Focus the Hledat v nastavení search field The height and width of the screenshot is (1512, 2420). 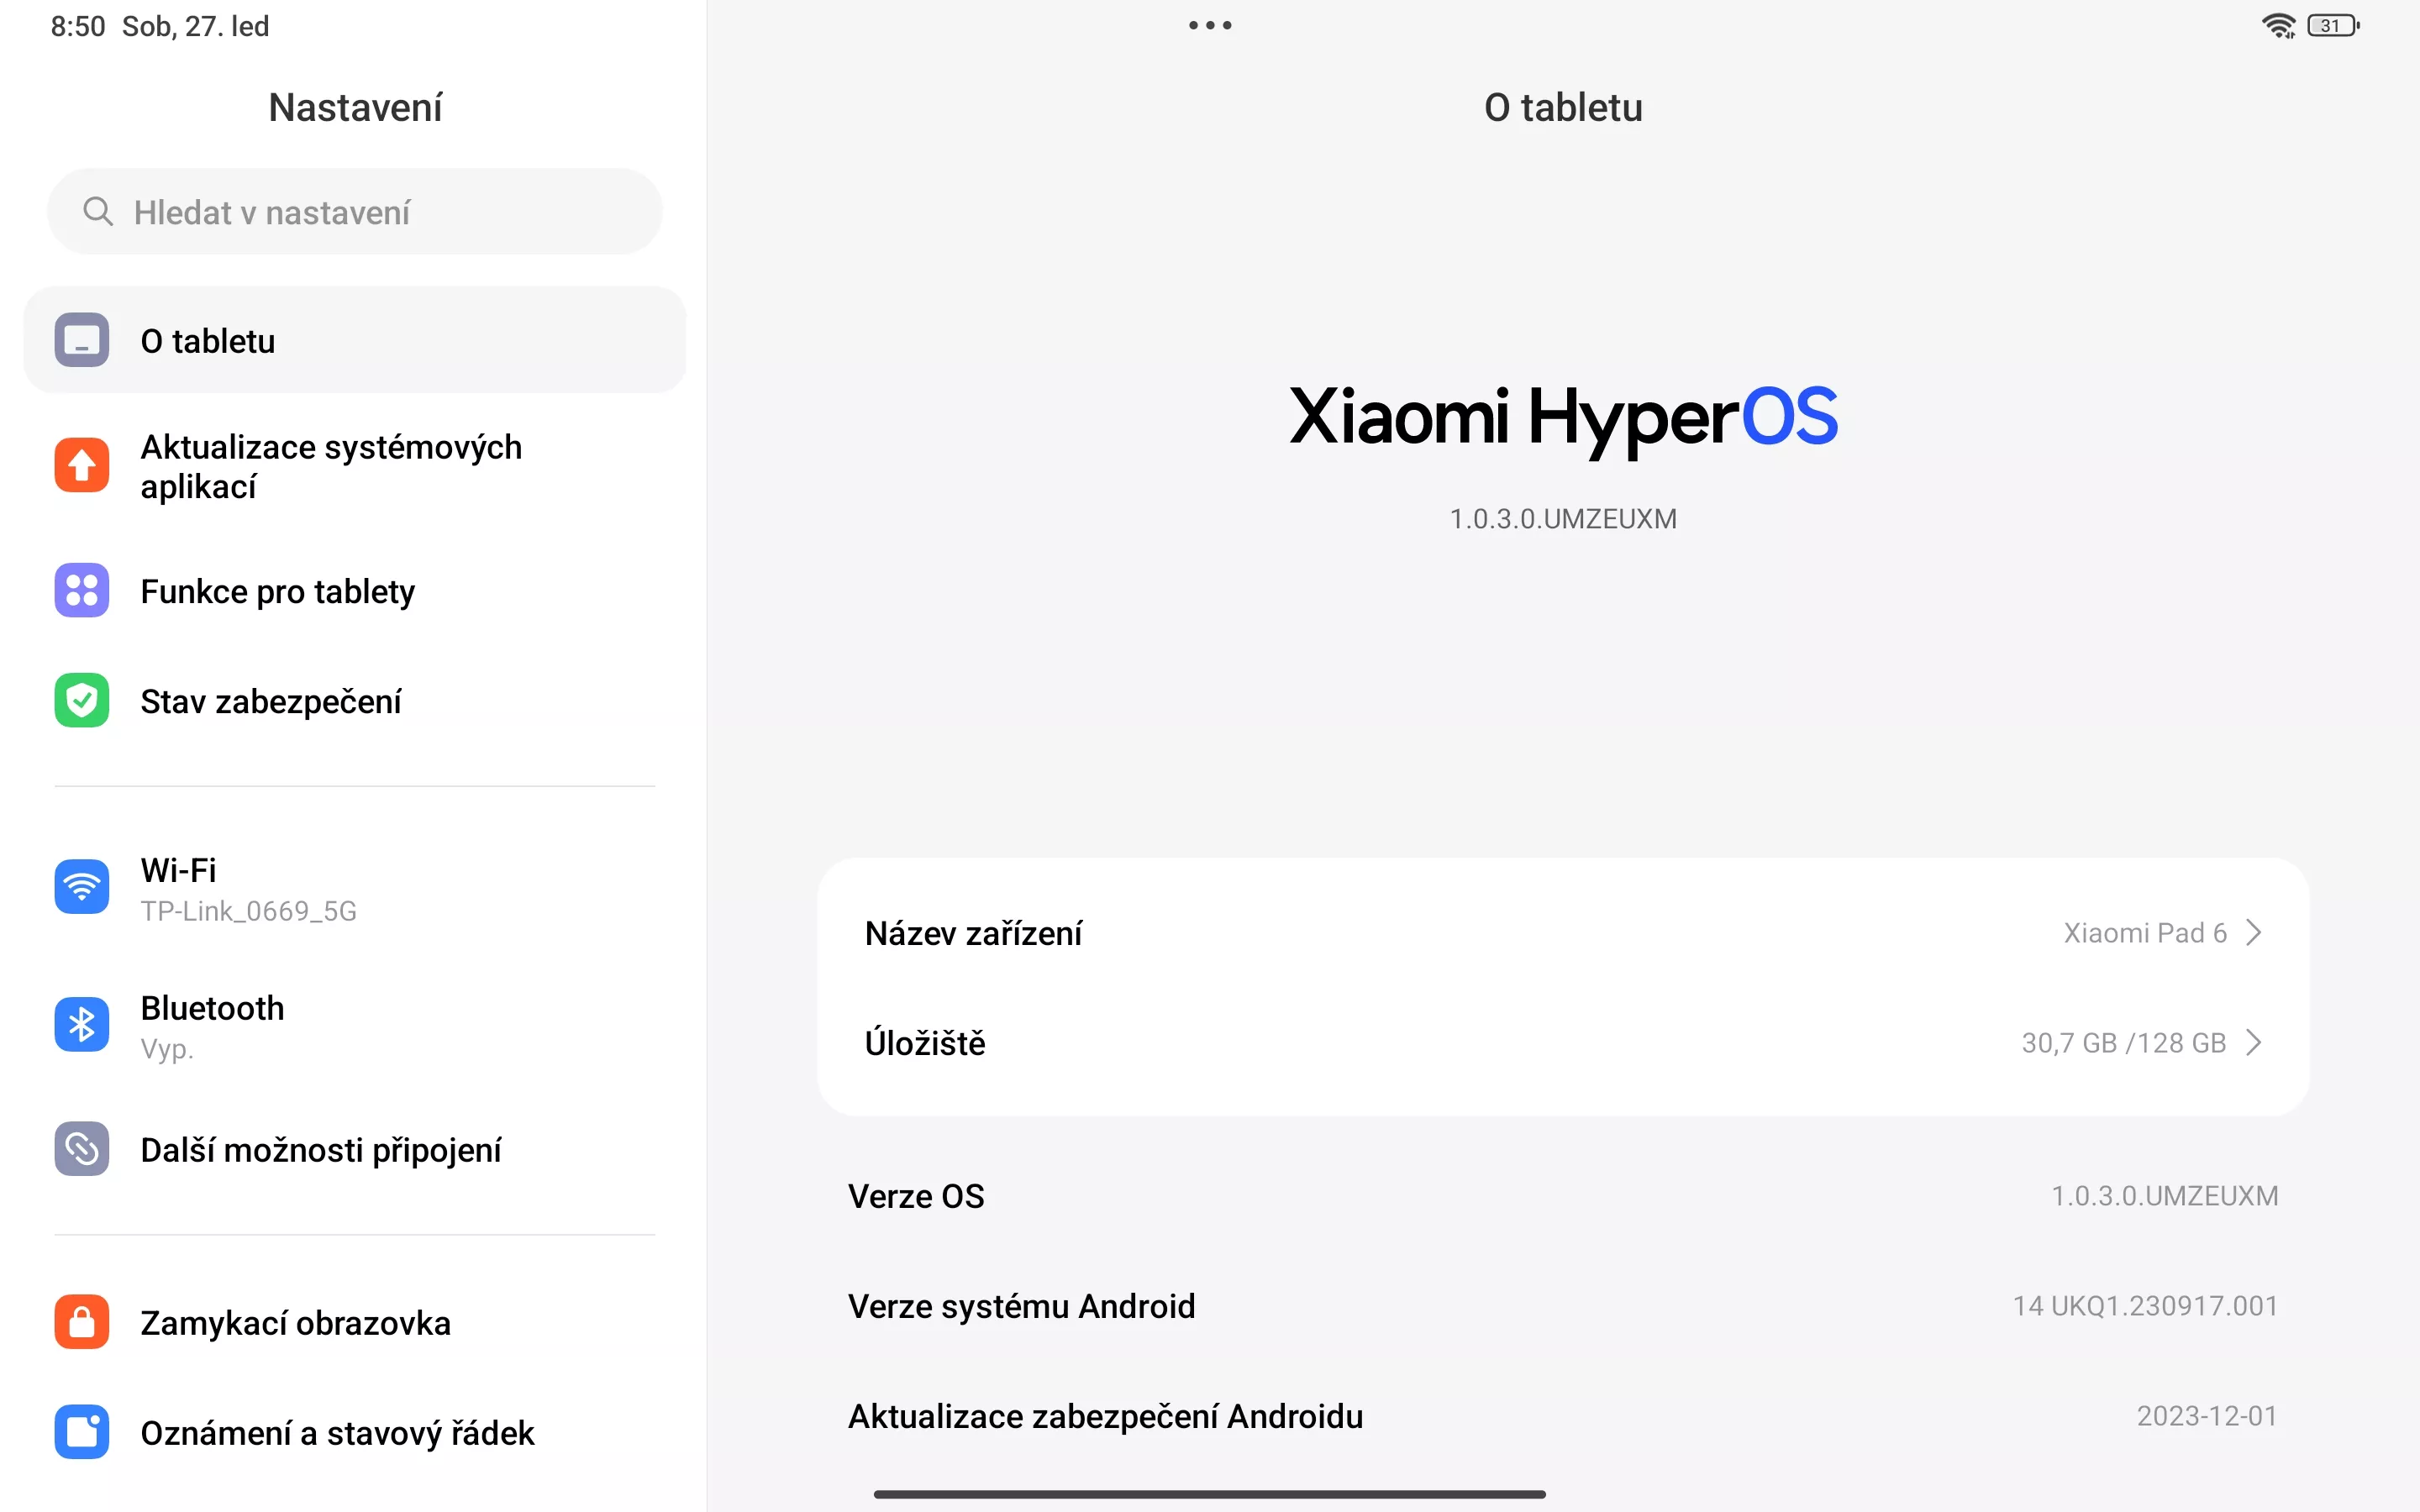355,212
